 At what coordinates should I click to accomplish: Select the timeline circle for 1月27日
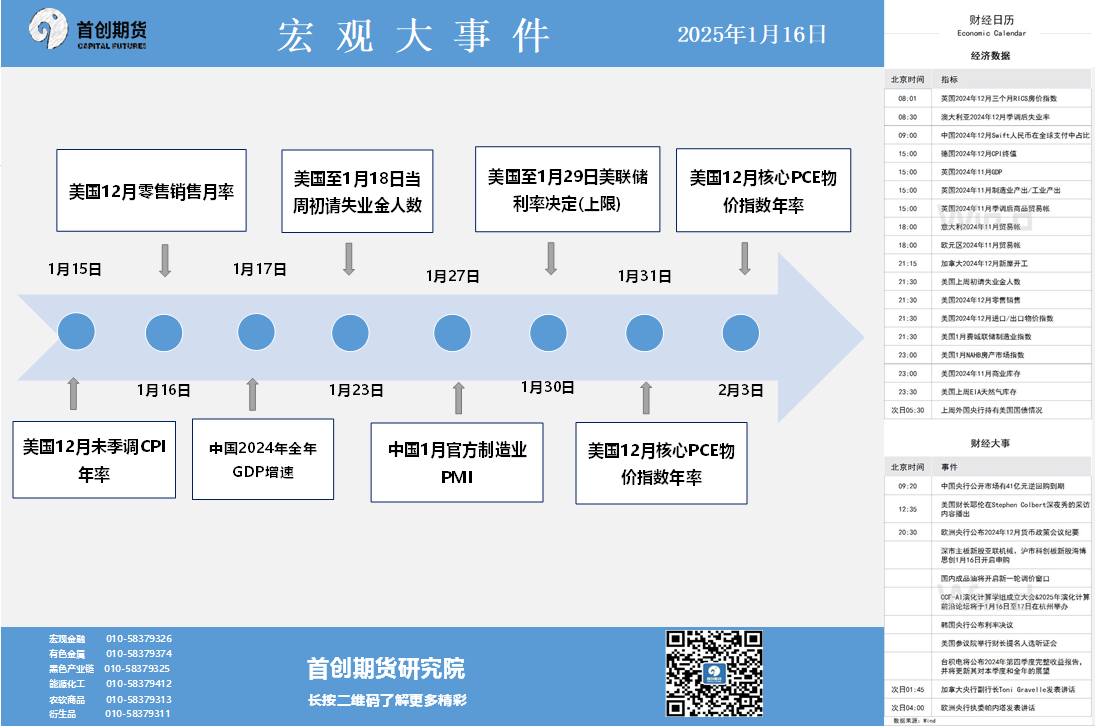click(452, 333)
